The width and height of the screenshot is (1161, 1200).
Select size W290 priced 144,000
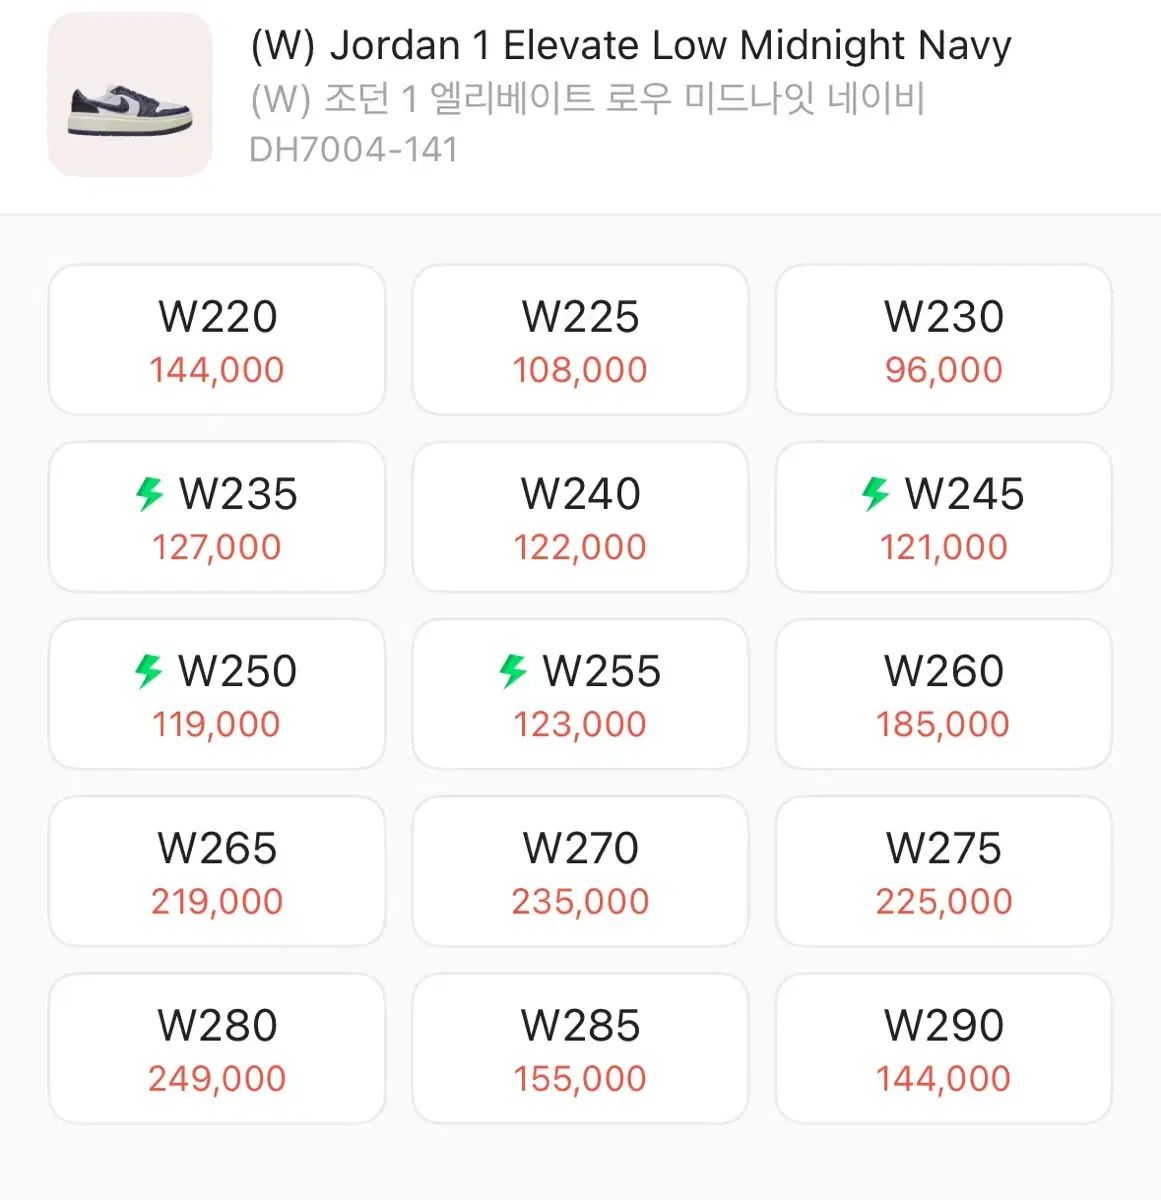point(944,1049)
